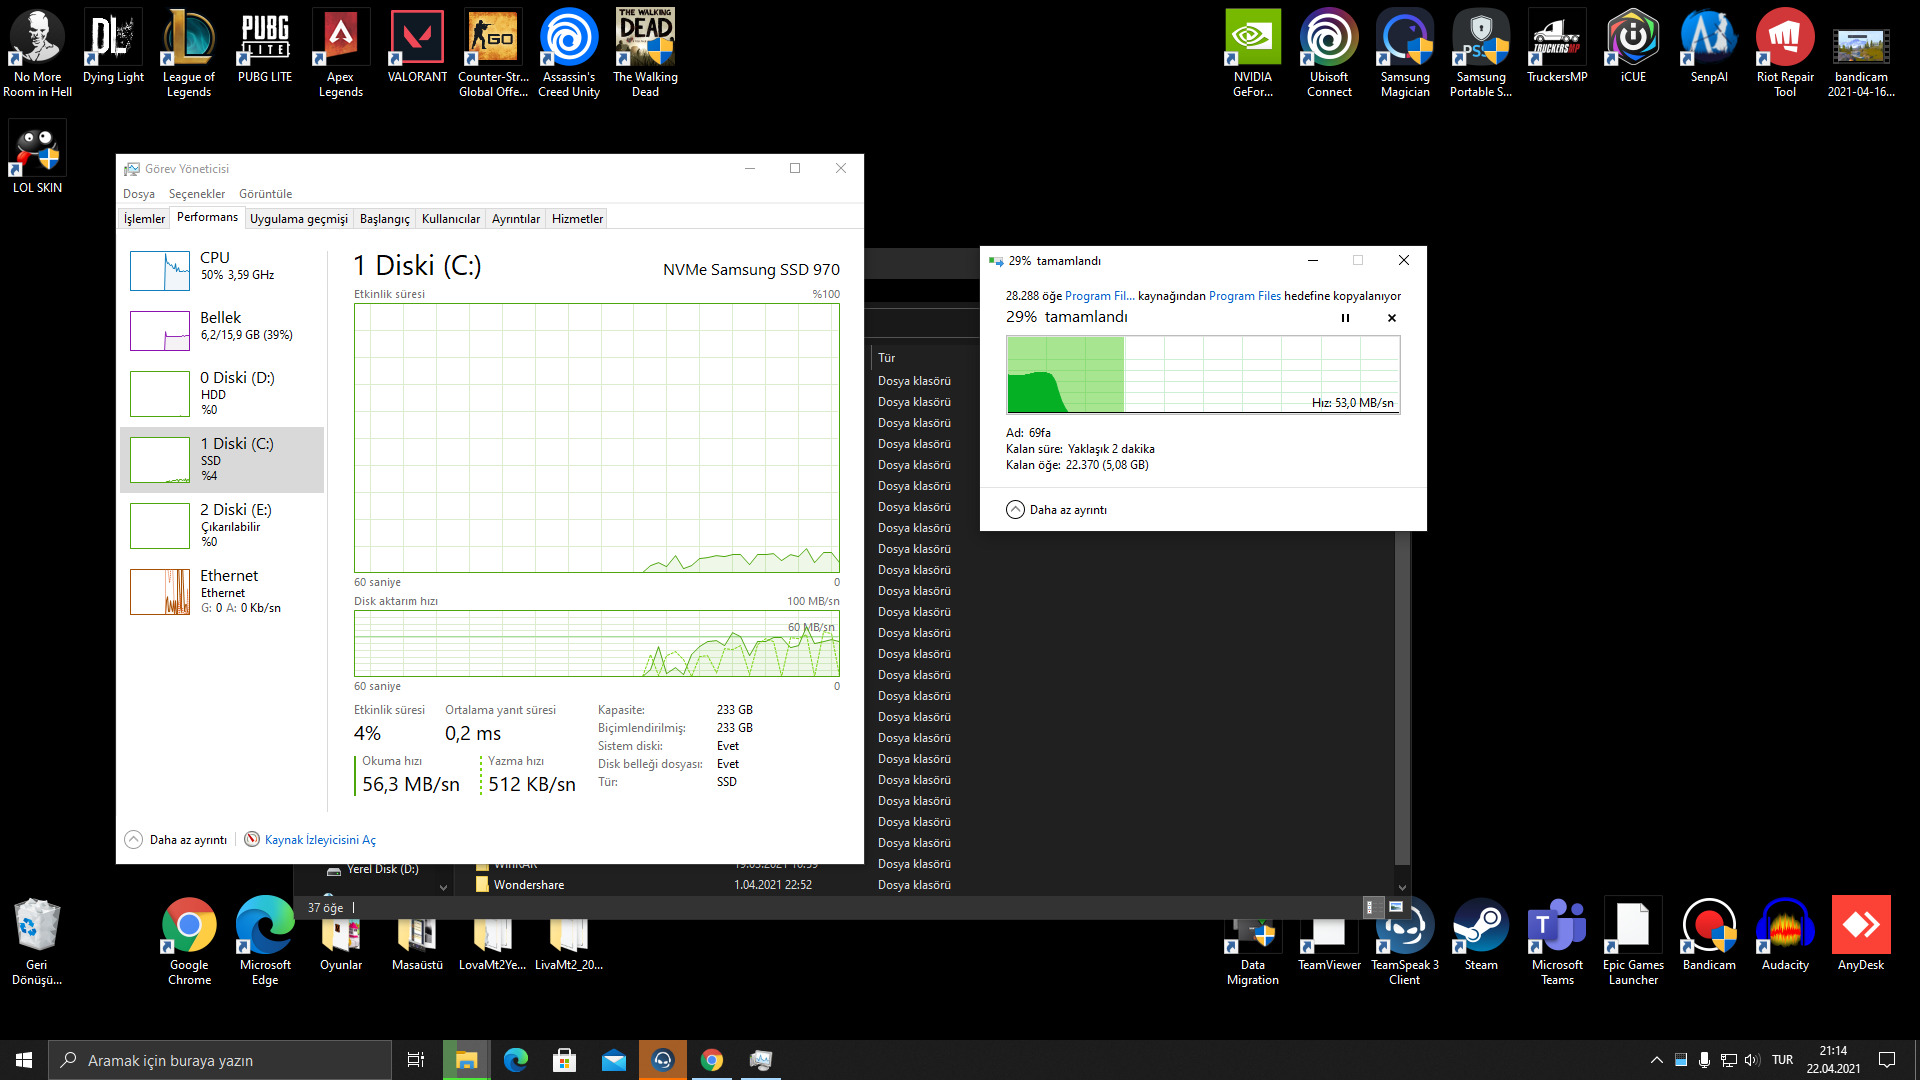Cancel the file copy with the X button

point(1392,318)
